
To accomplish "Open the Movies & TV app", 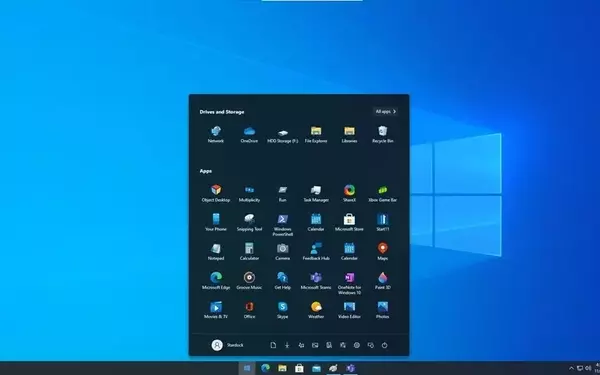I will click(216, 310).
